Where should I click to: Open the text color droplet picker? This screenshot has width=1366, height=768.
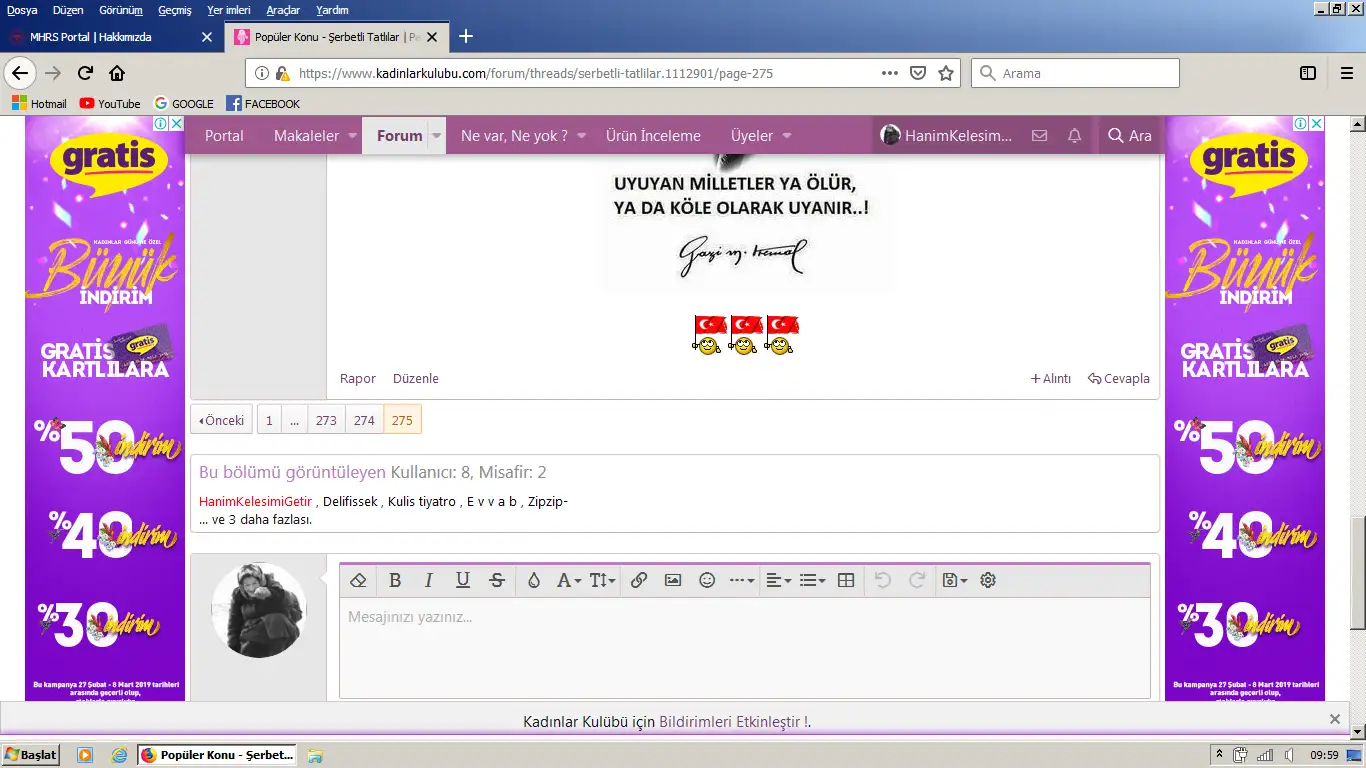point(534,580)
